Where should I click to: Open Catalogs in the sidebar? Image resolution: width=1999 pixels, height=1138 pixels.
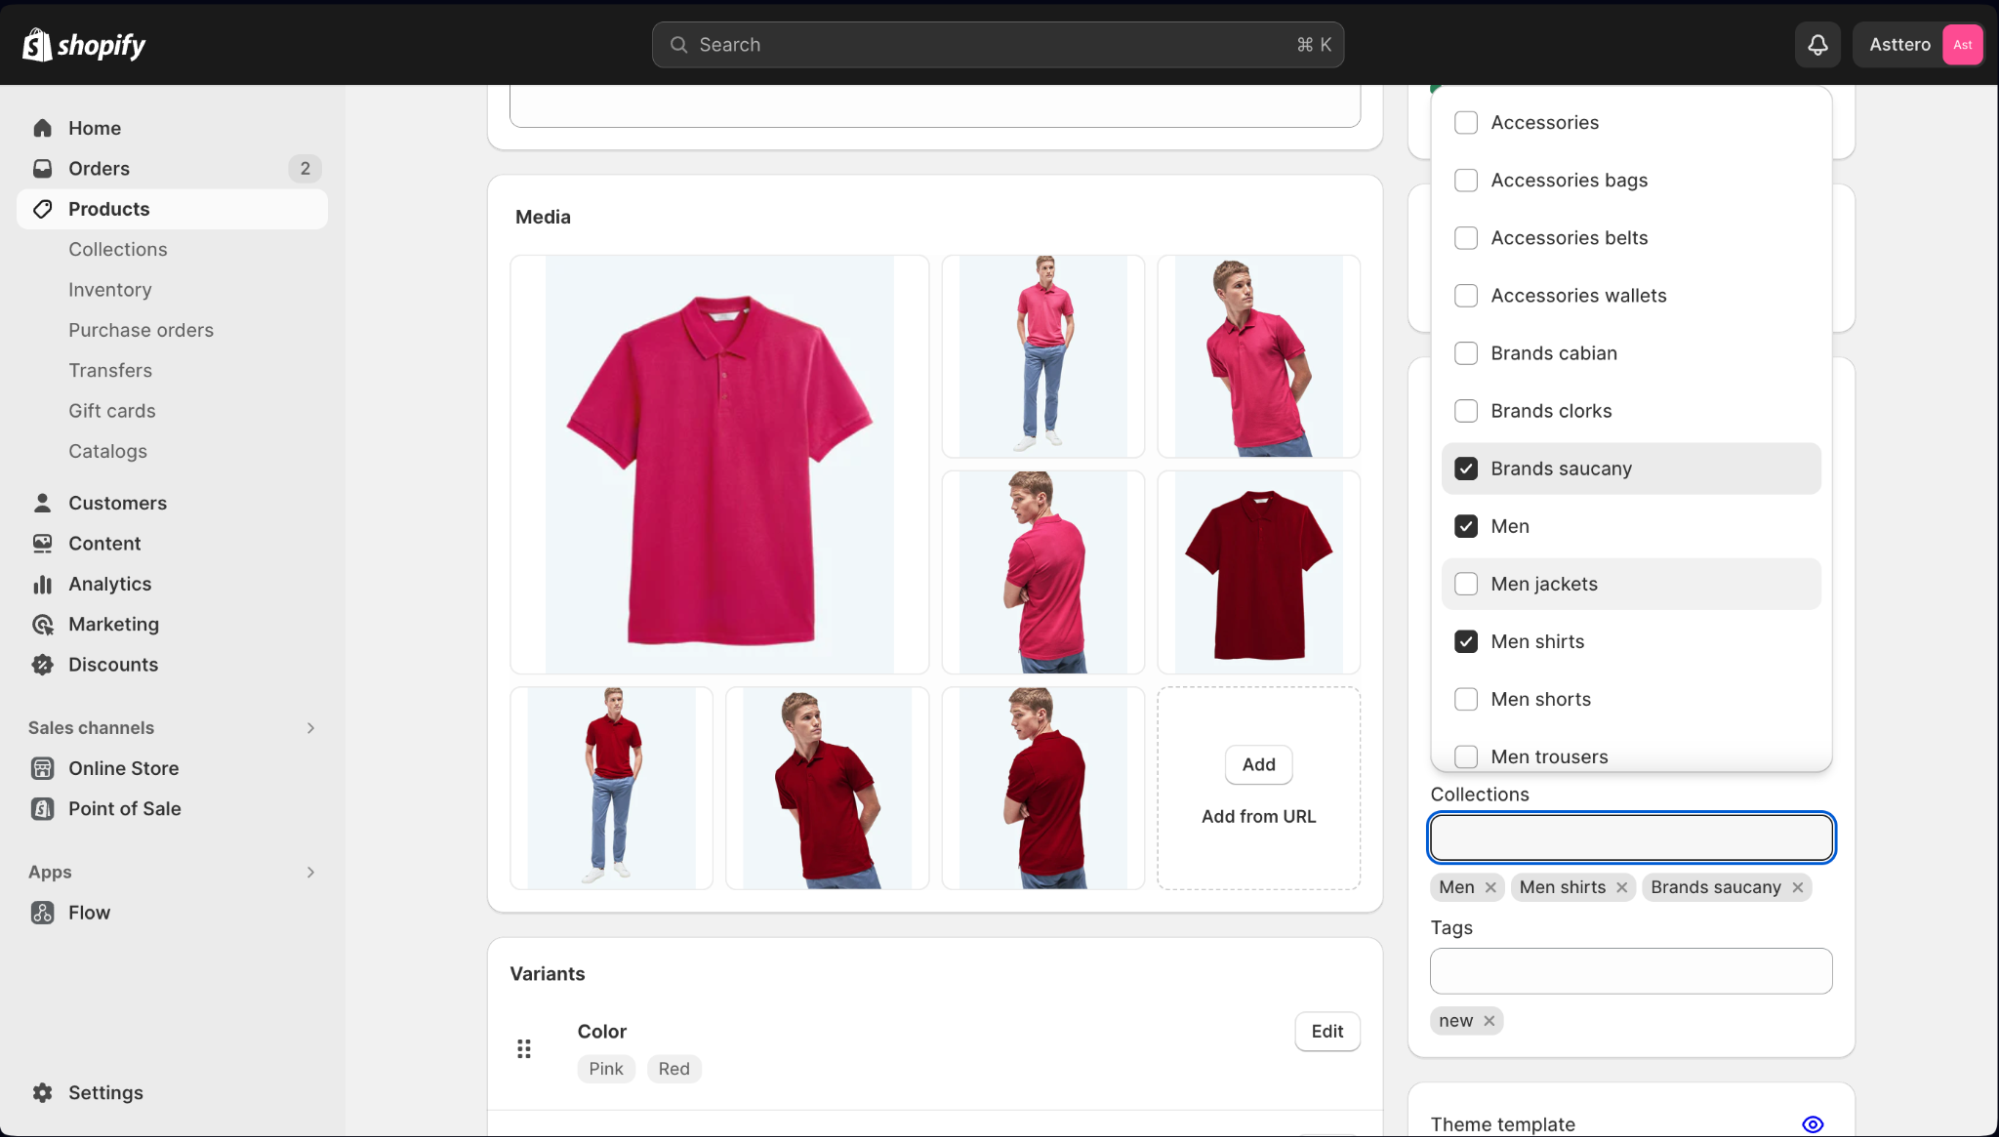coord(108,452)
